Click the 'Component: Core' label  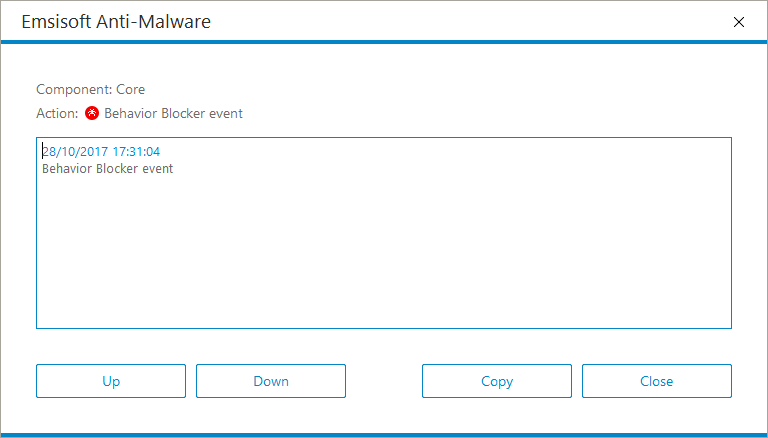tap(91, 90)
